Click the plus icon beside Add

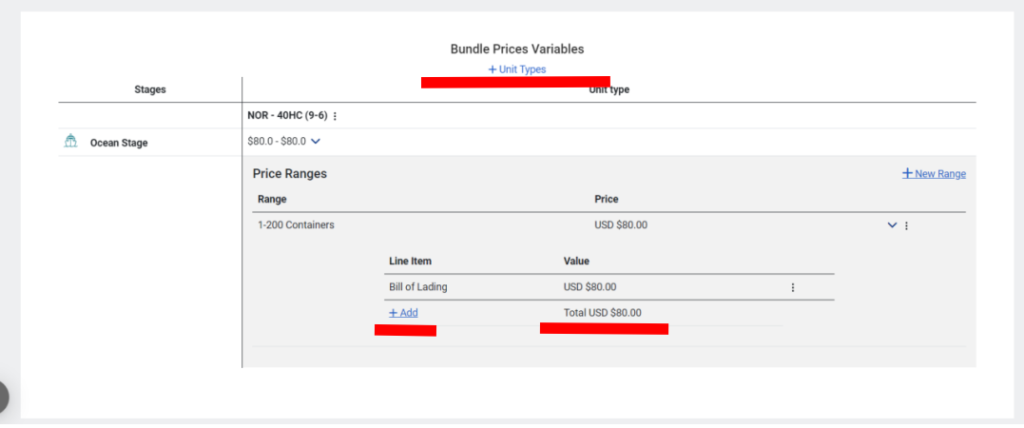pyautogui.click(x=393, y=313)
